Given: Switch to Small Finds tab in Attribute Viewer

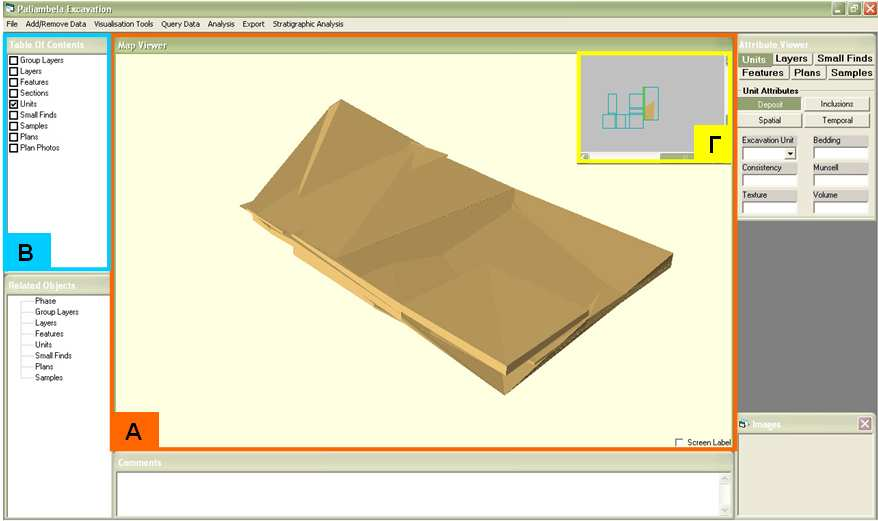Looking at the screenshot, I should click(x=844, y=59).
